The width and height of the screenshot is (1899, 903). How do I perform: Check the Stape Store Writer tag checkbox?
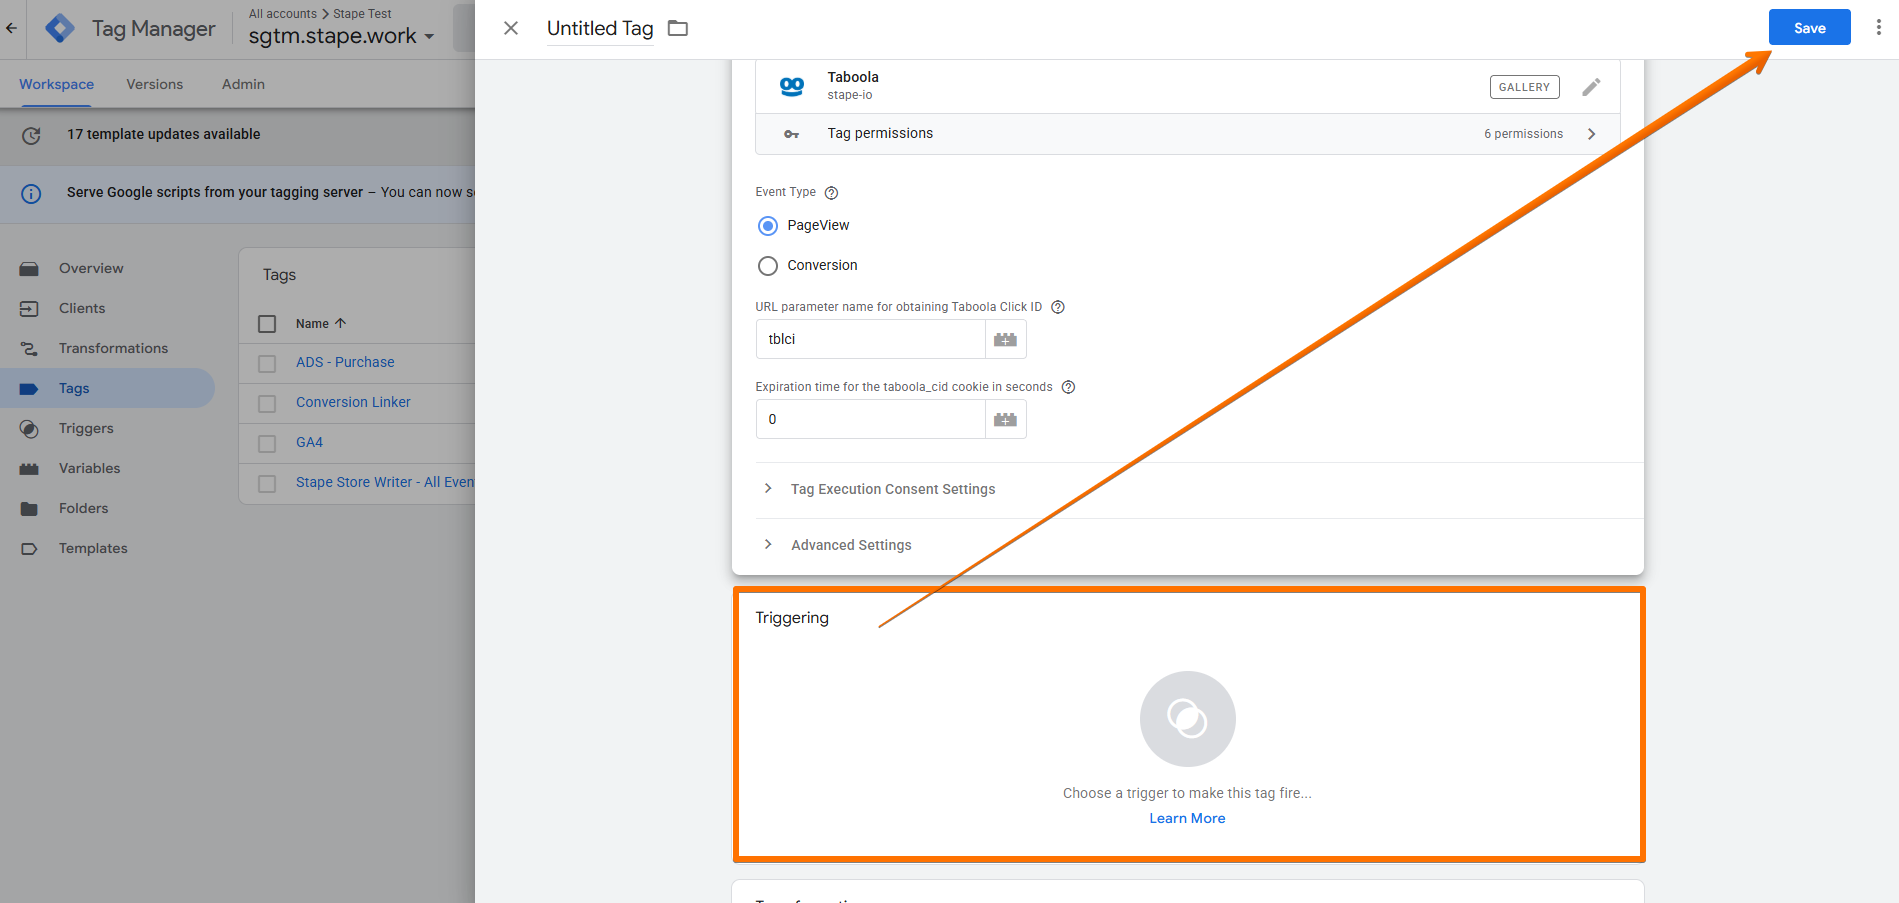[267, 483]
